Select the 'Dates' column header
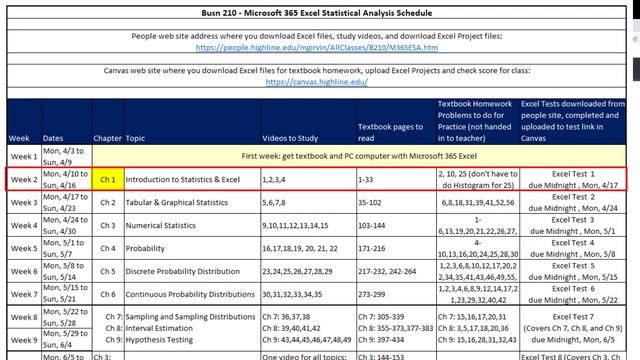The width and height of the screenshot is (640, 360). (x=67, y=122)
